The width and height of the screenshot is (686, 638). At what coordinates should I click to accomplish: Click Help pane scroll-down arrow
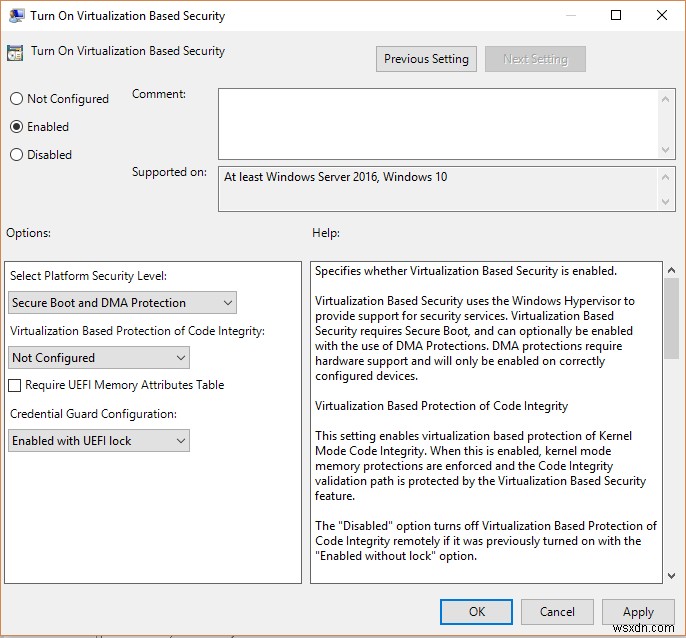[x=671, y=576]
